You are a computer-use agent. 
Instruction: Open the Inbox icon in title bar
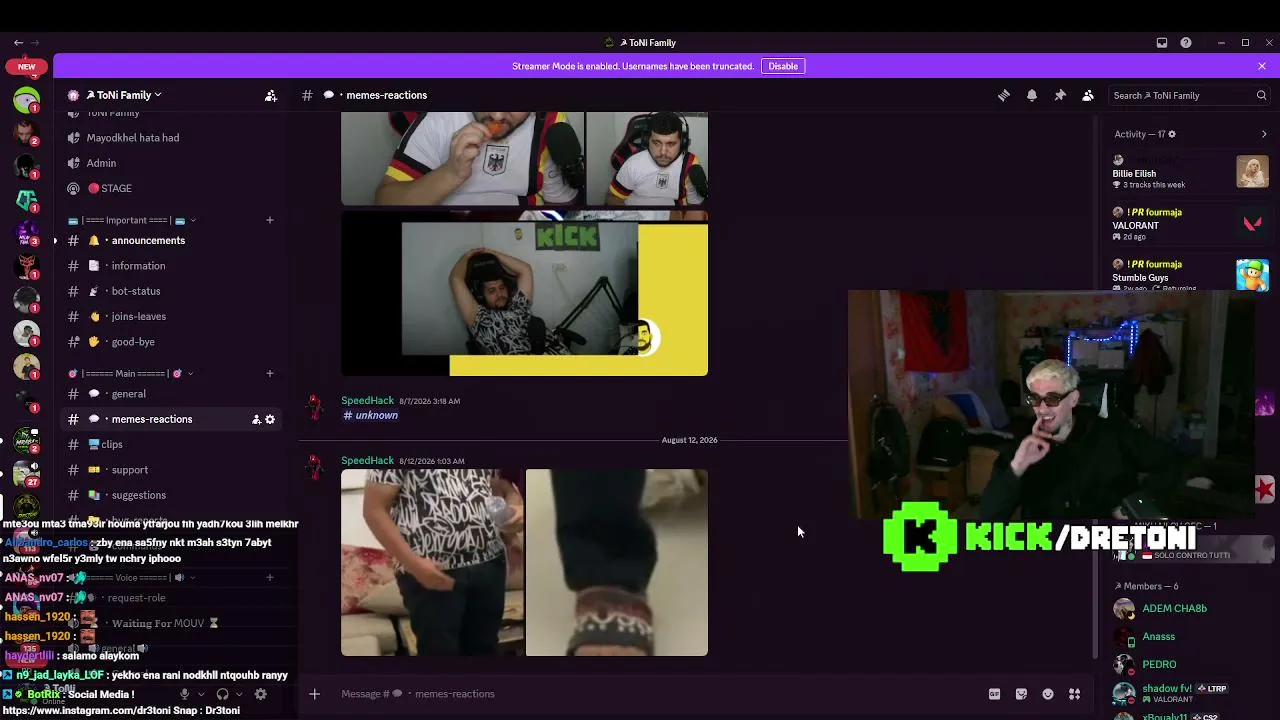pyautogui.click(x=1162, y=43)
